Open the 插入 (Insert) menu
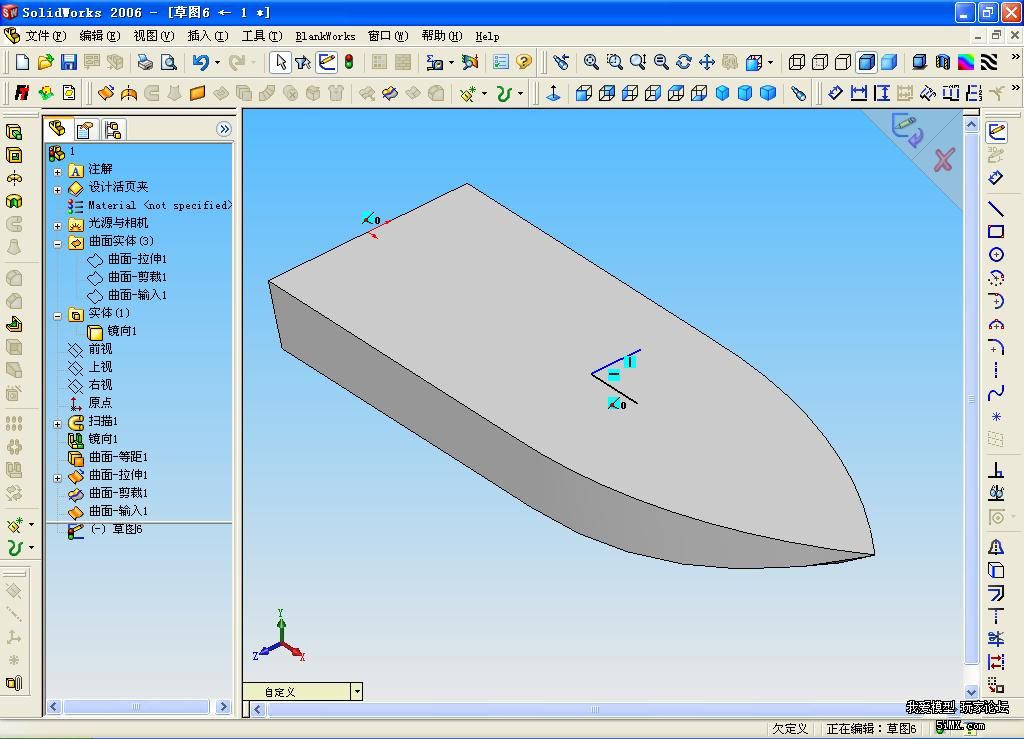The width and height of the screenshot is (1024, 739). 208,36
